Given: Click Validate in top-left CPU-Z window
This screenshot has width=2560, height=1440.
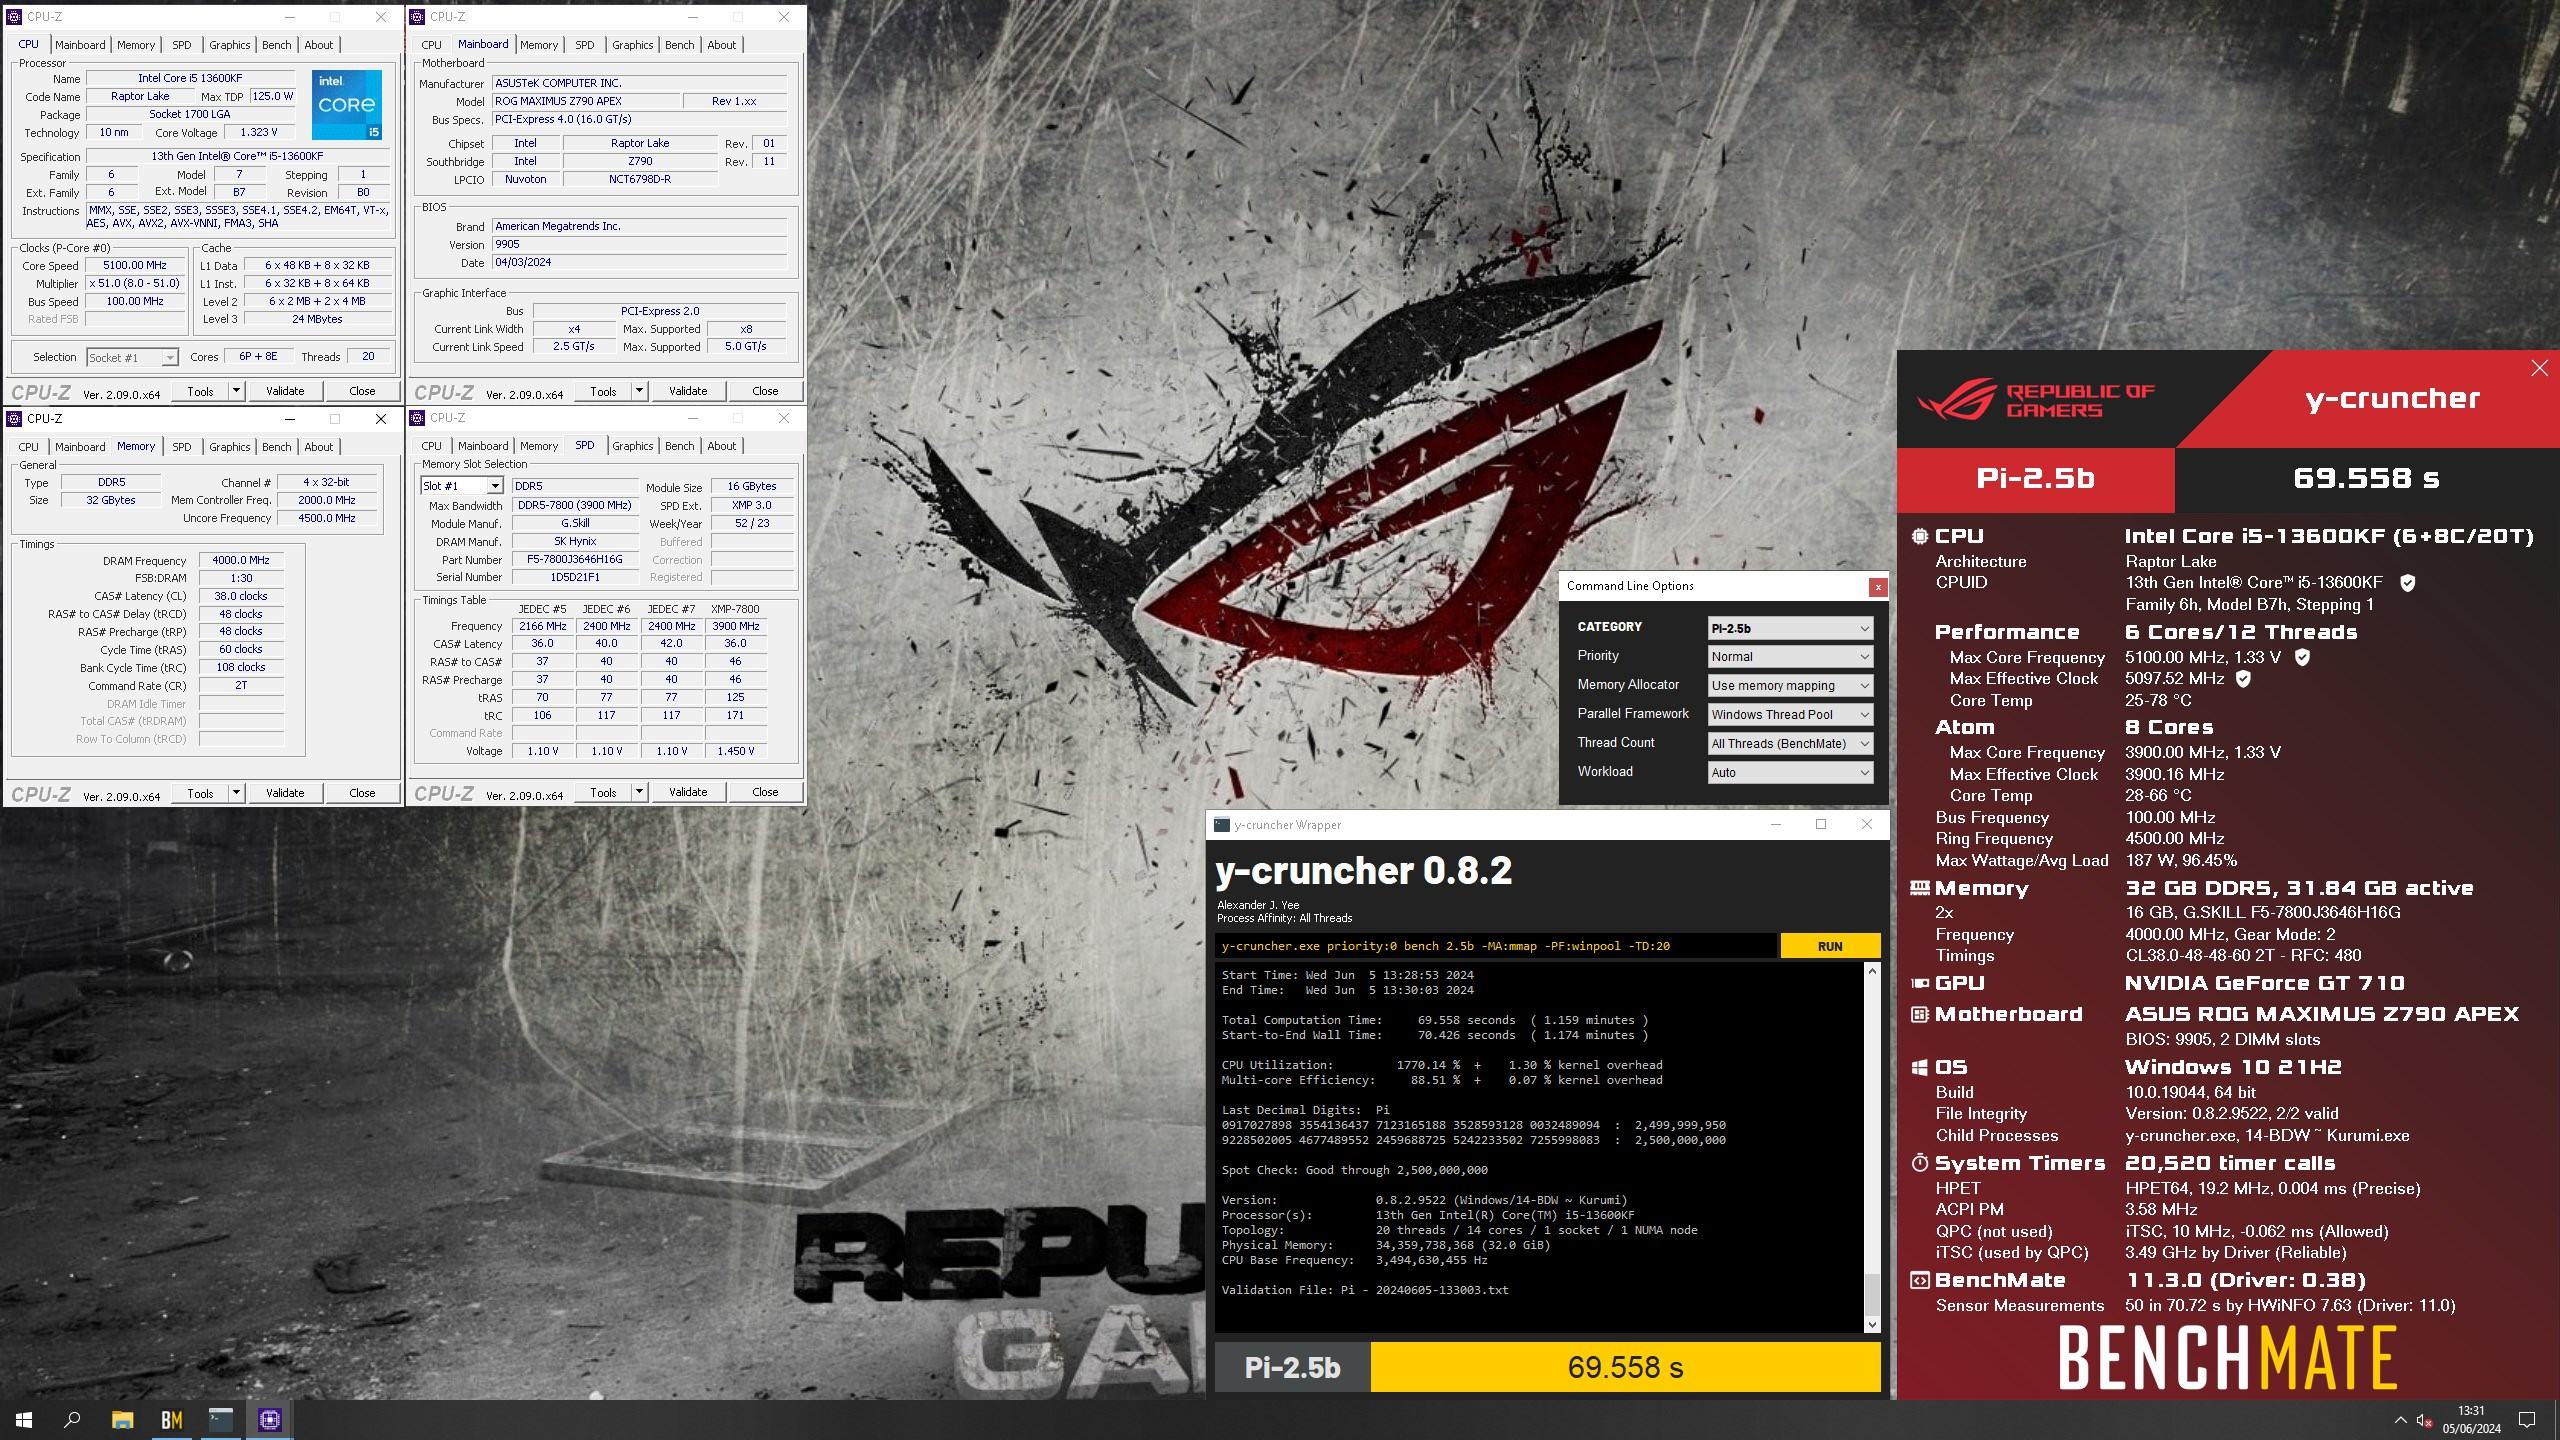Looking at the screenshot, I should coord(285,391).
